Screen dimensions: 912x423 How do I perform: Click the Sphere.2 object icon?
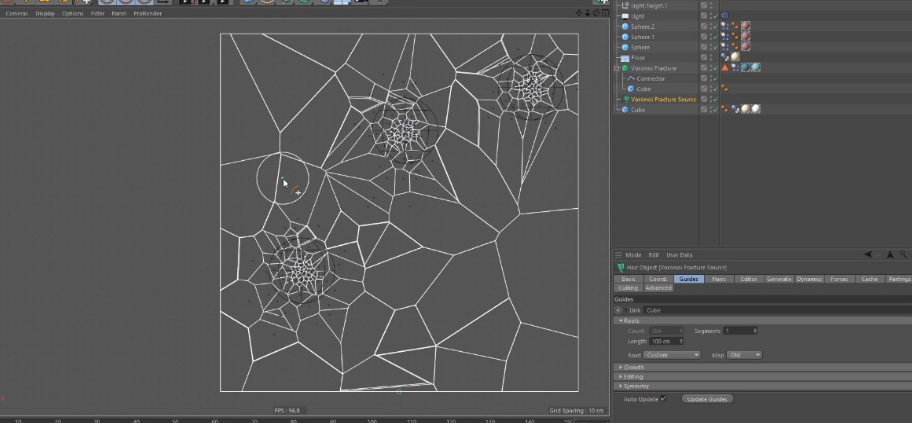(x=625, y=27)
